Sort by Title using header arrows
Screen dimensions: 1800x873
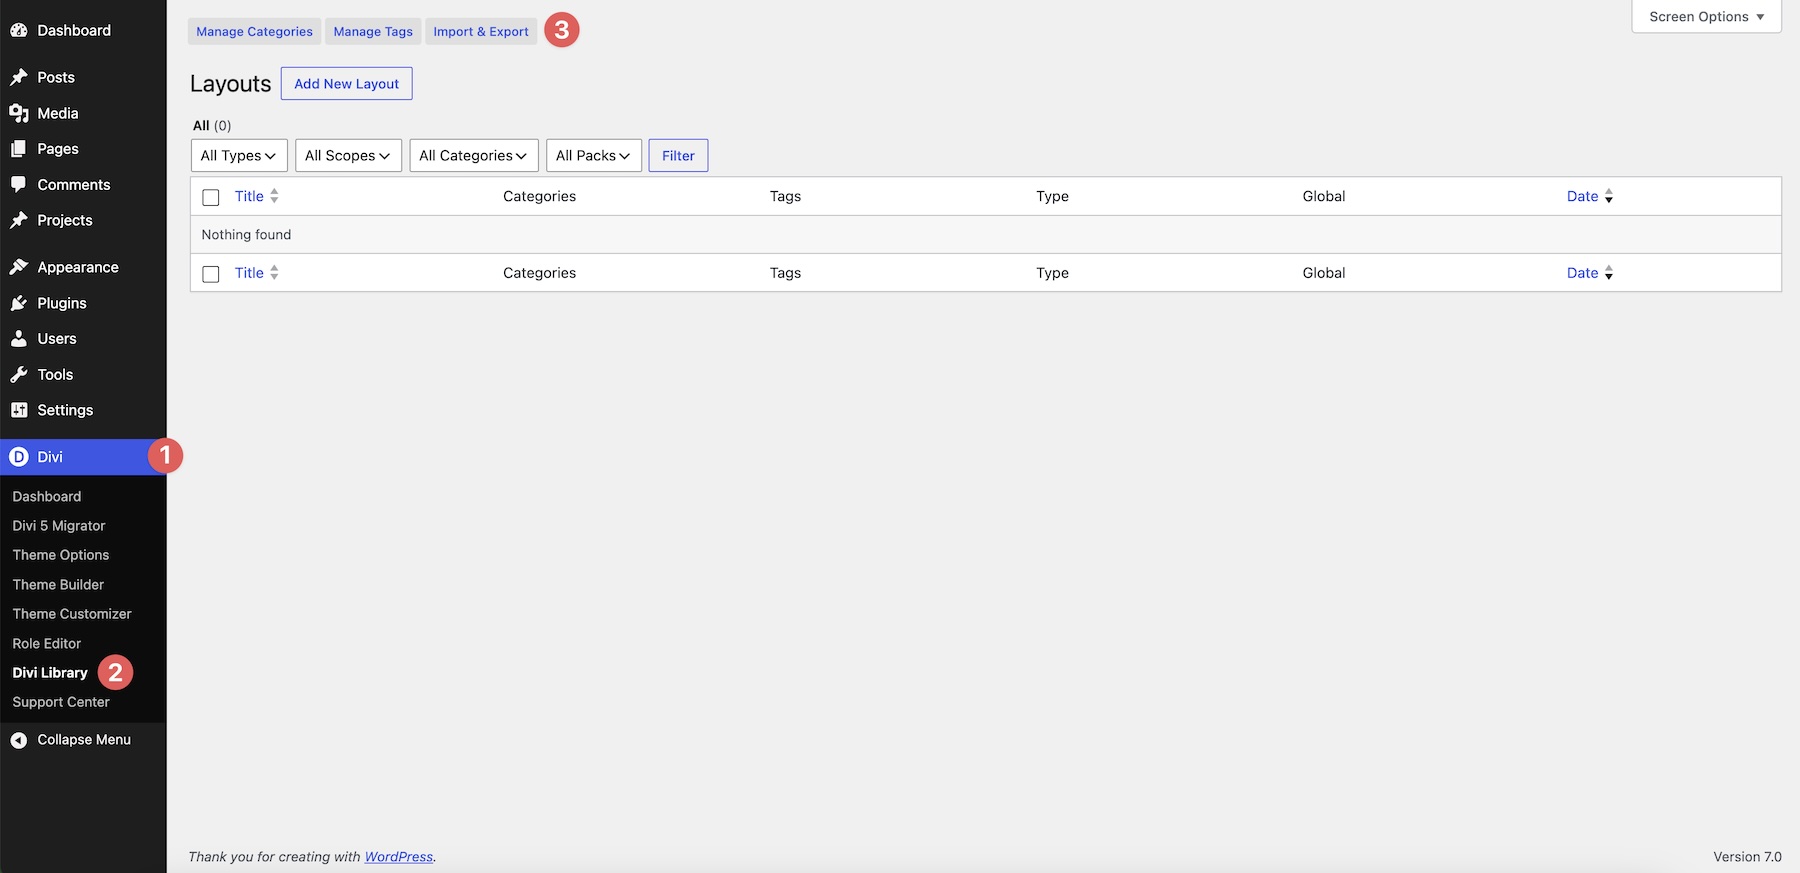274,196
